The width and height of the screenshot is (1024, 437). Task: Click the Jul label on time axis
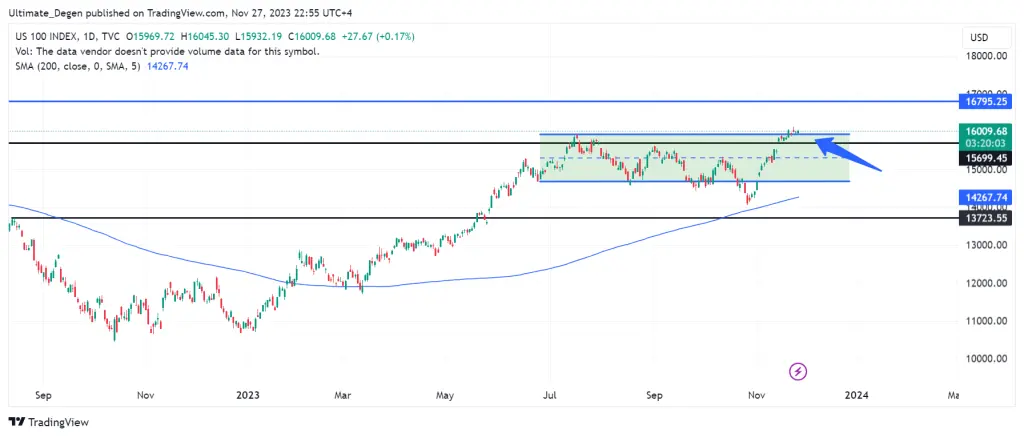pyautogui.click(x=551, y=395)
